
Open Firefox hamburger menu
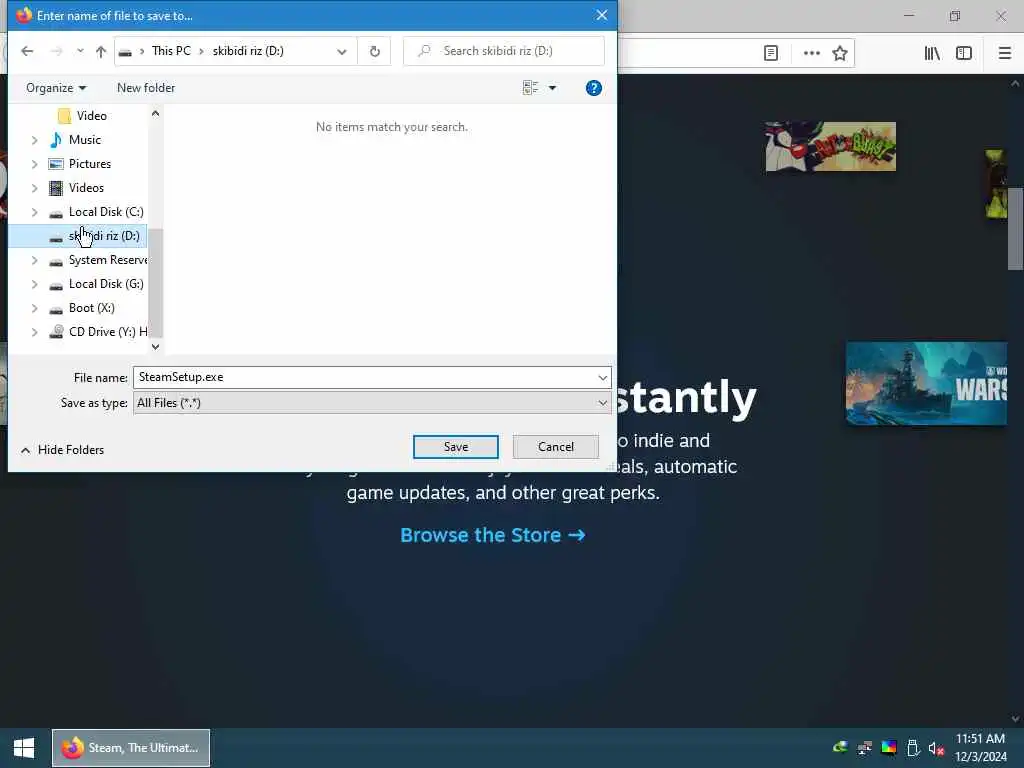click(x=1005, y=54)
